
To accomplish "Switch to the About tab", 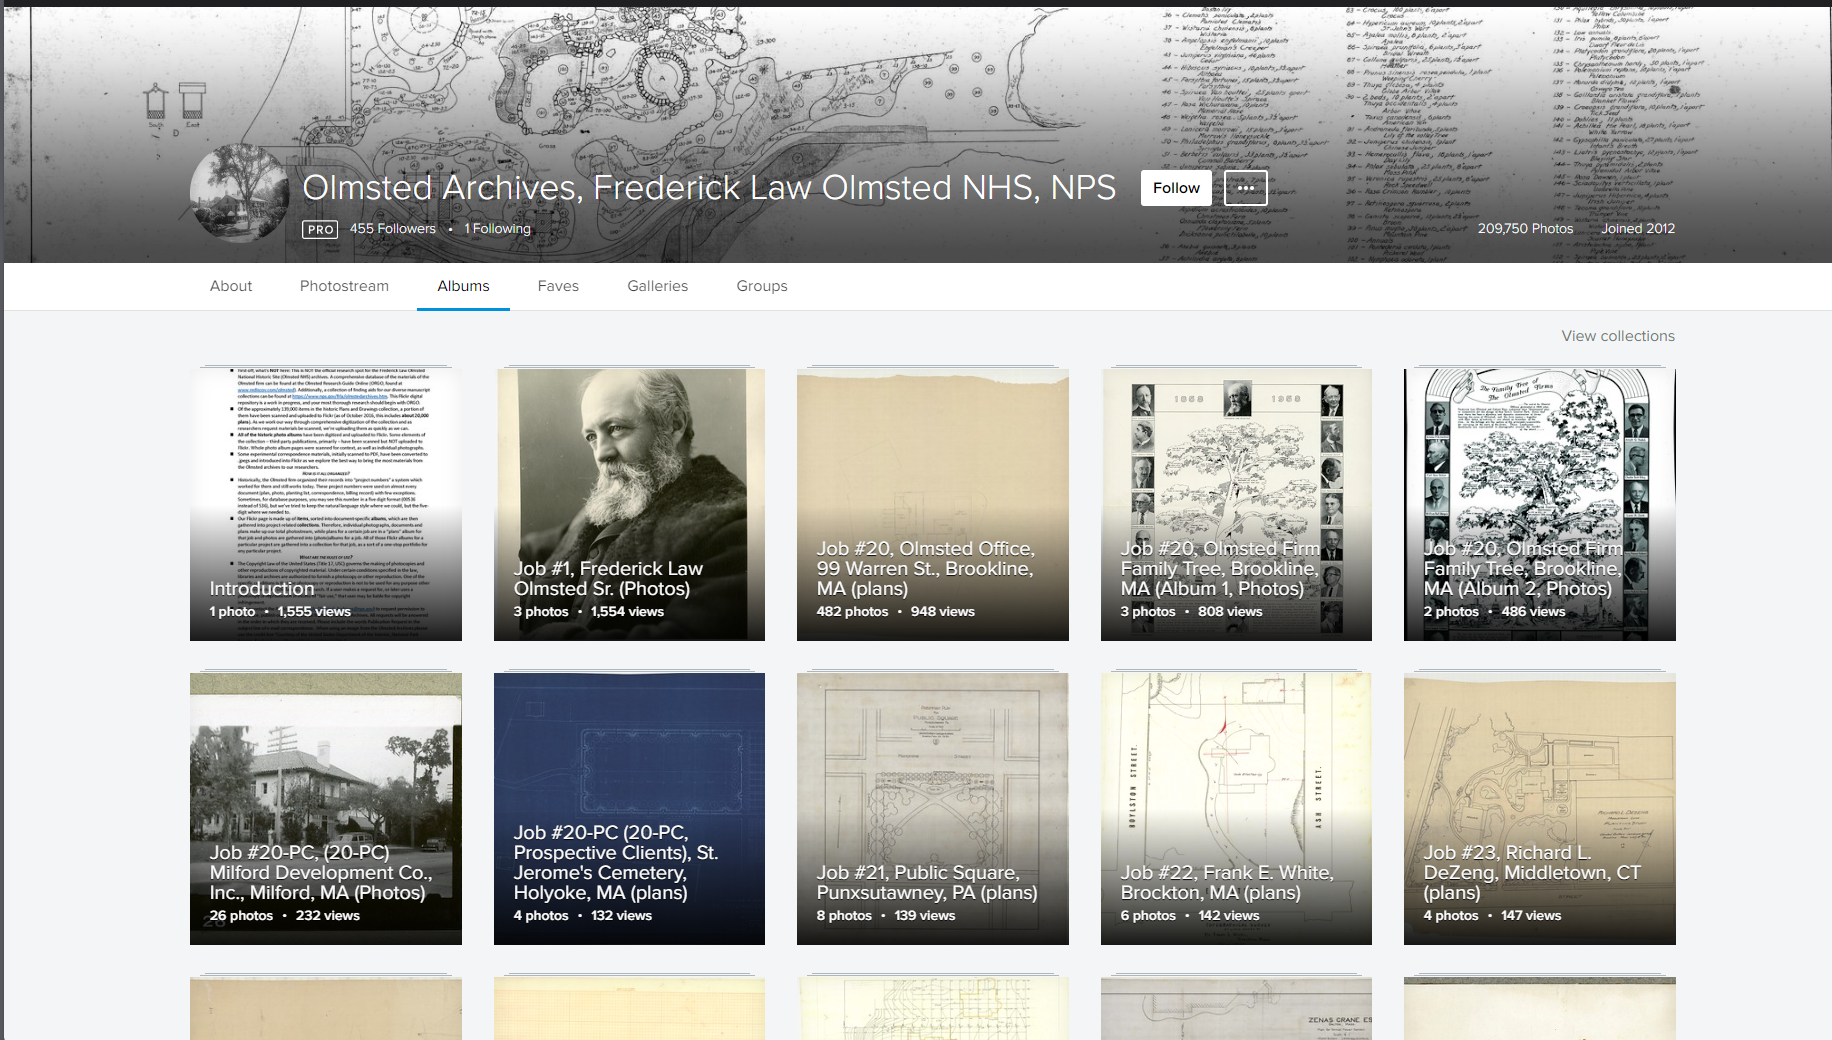I will [x=231, y=286].
